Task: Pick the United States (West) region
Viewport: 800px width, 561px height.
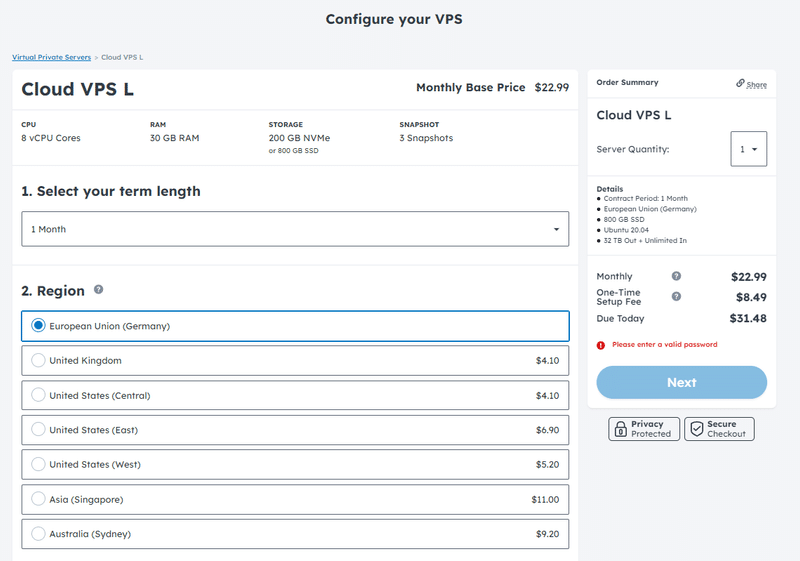Action: pos(39,465)
